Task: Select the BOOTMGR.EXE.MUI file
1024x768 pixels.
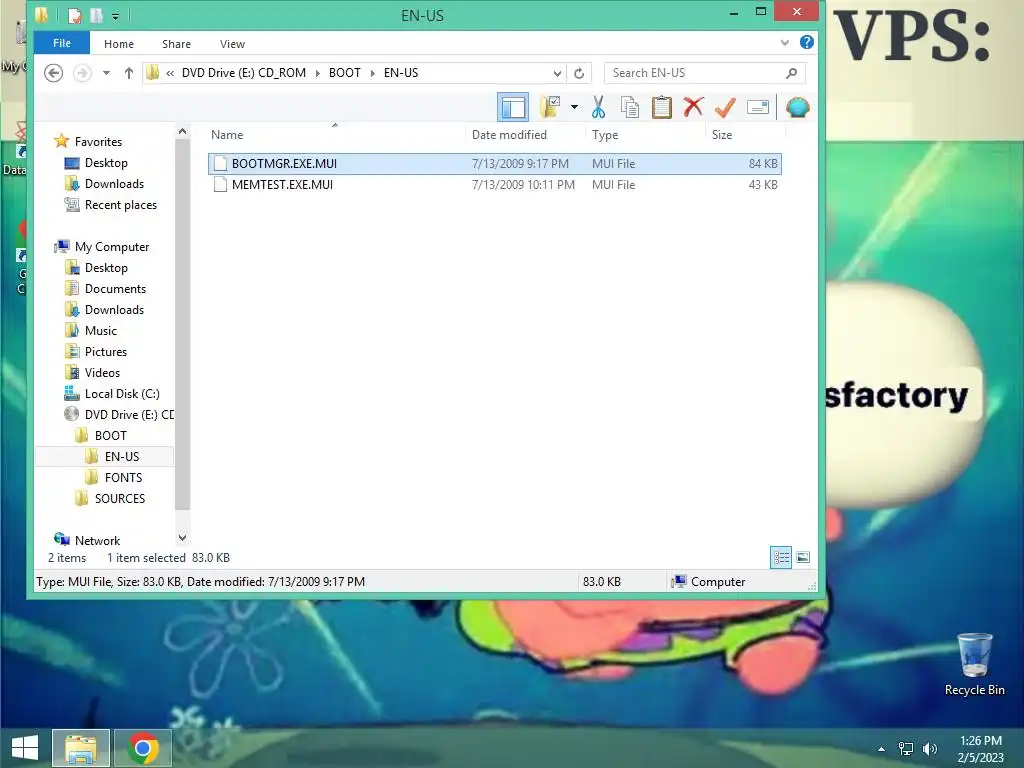Action: [x=494, y=164]
